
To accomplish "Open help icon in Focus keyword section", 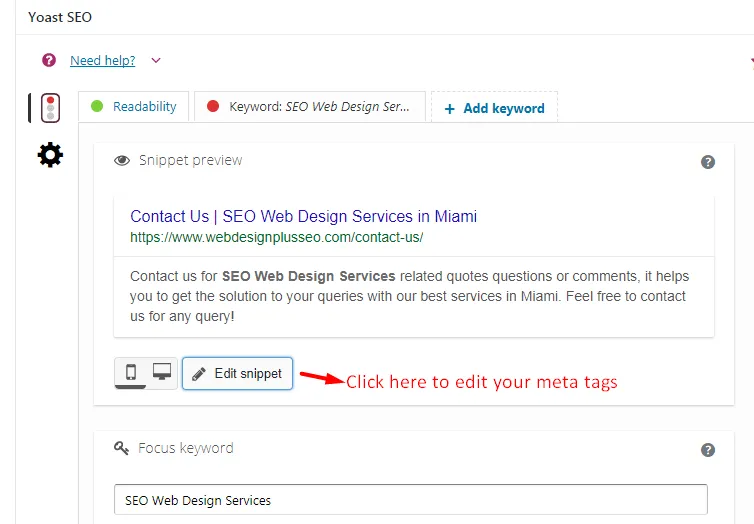I will [708, 450].
